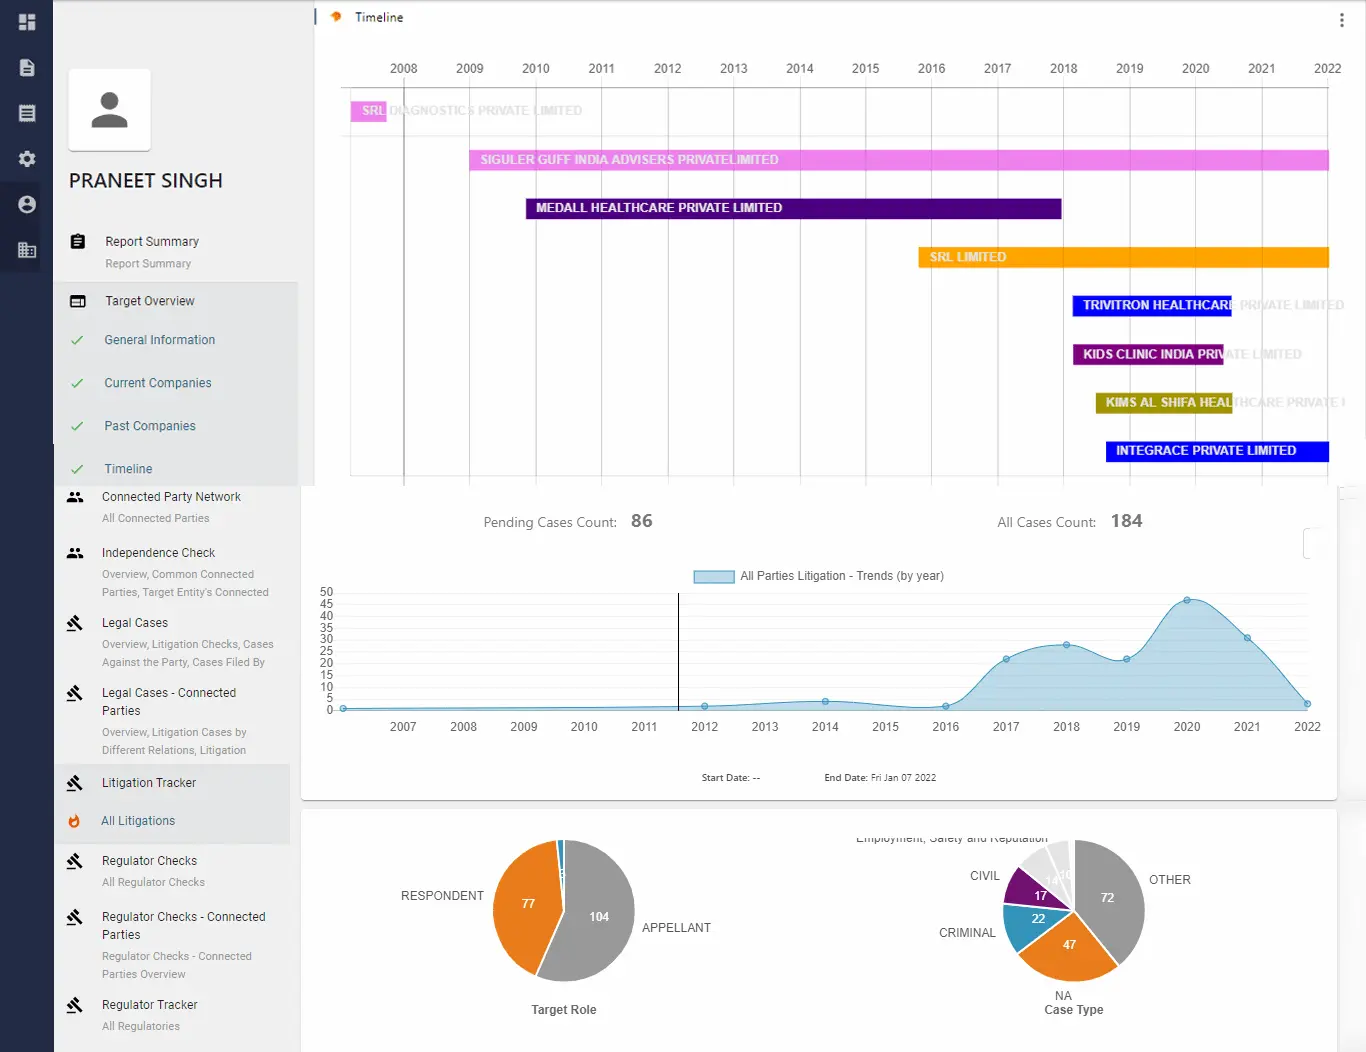Image resolution: width=1366 pixels, height=1052 pixels.
Task: Go to Past Companies
Action: point(150,426)
